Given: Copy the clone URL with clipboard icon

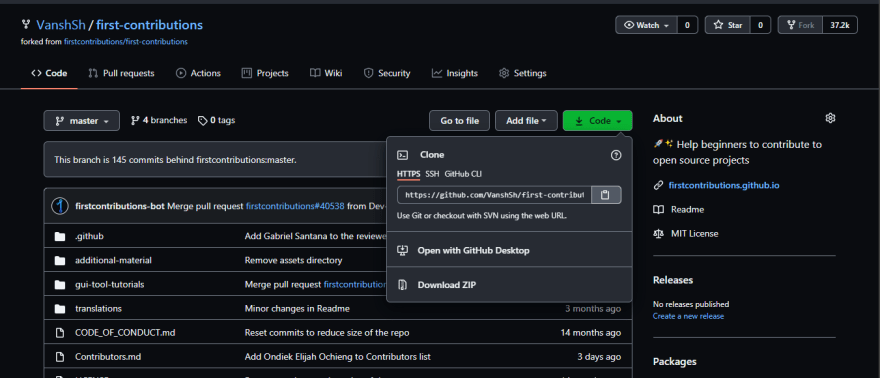Looking at the screenshot, I should coord(606,195).
